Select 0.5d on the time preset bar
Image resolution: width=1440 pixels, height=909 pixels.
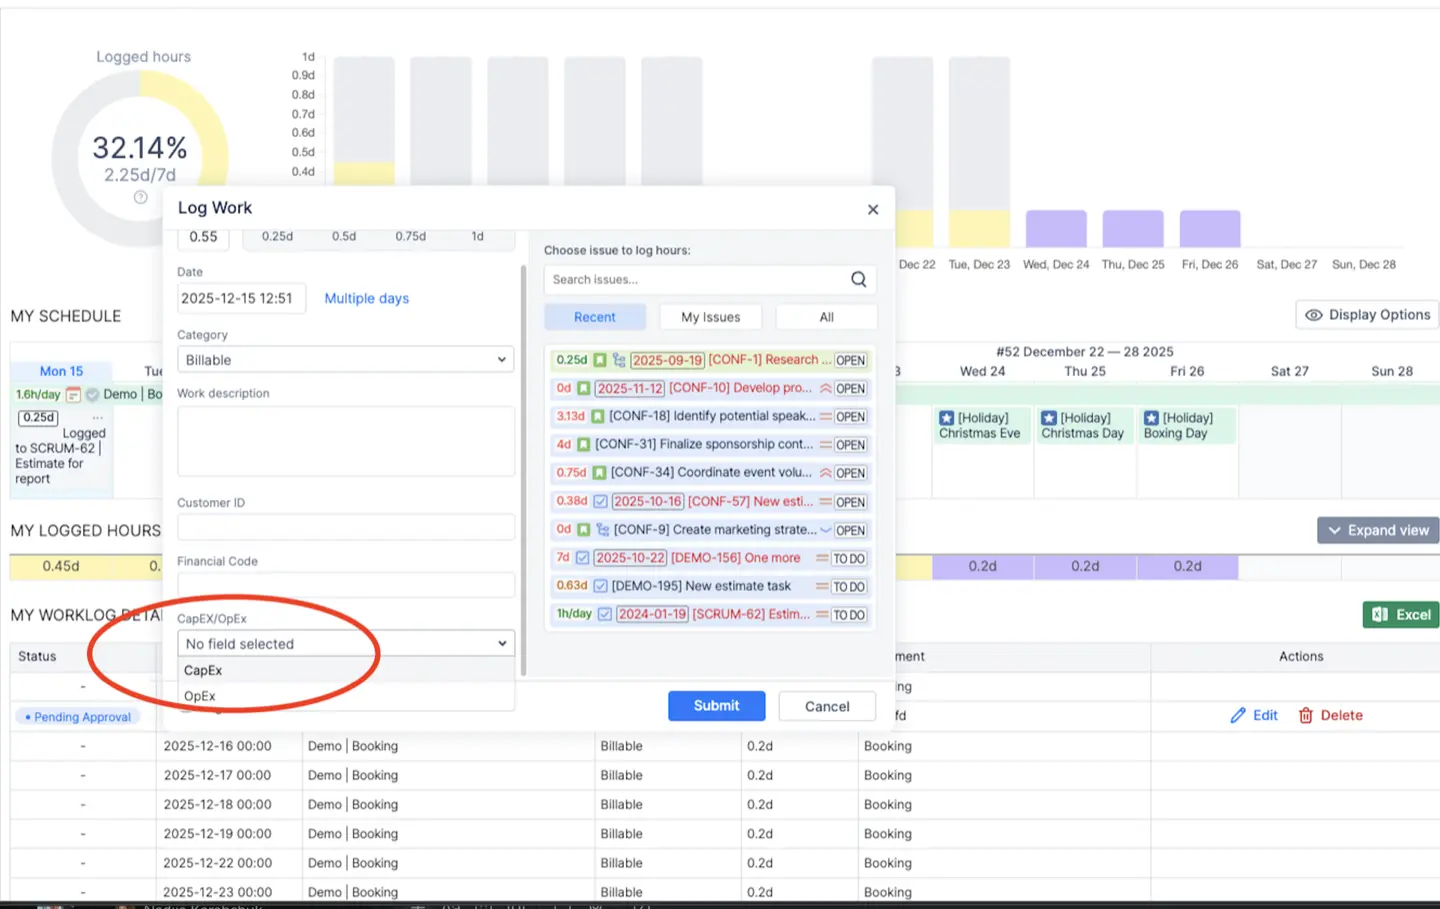[x=343, y=237]
